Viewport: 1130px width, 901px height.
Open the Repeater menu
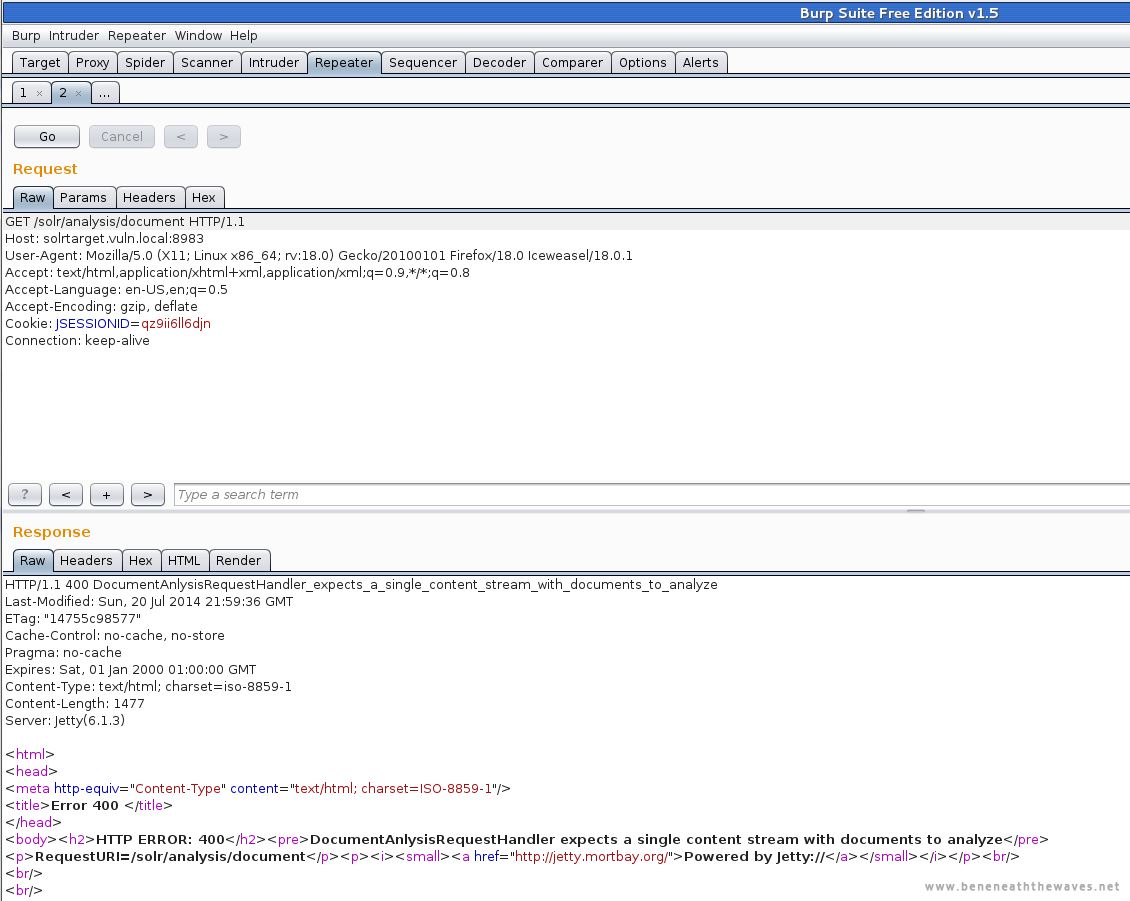pyautogui.click(x=137, y=35)
